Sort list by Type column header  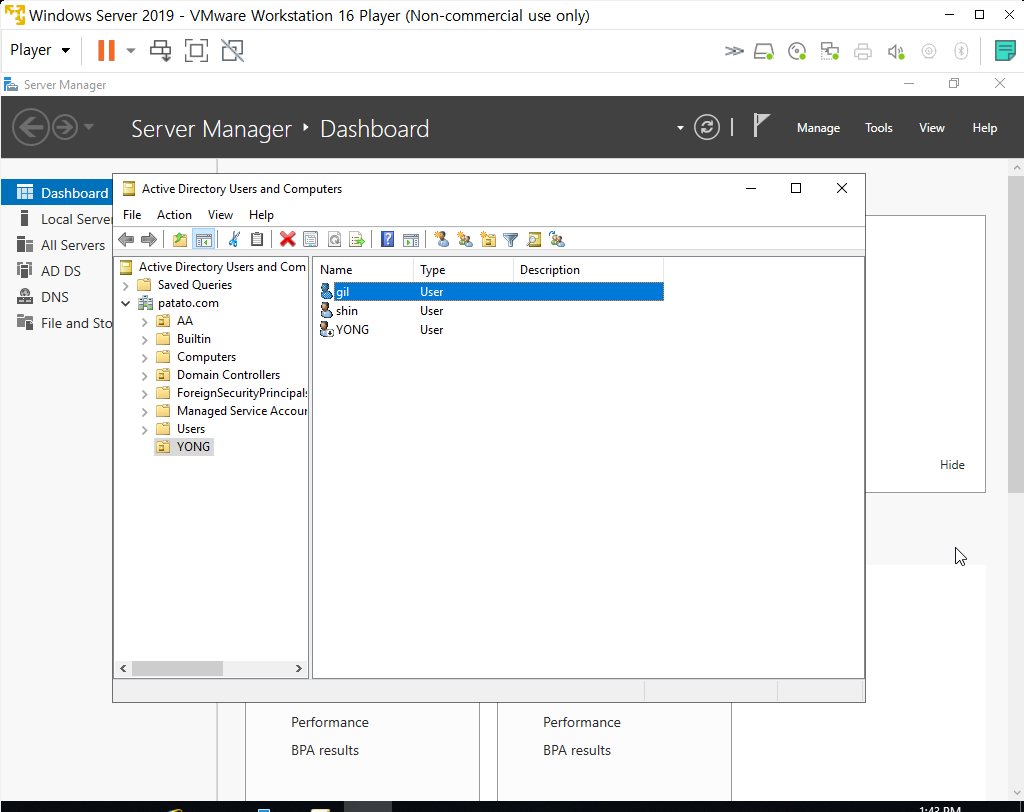pos(463,270)
